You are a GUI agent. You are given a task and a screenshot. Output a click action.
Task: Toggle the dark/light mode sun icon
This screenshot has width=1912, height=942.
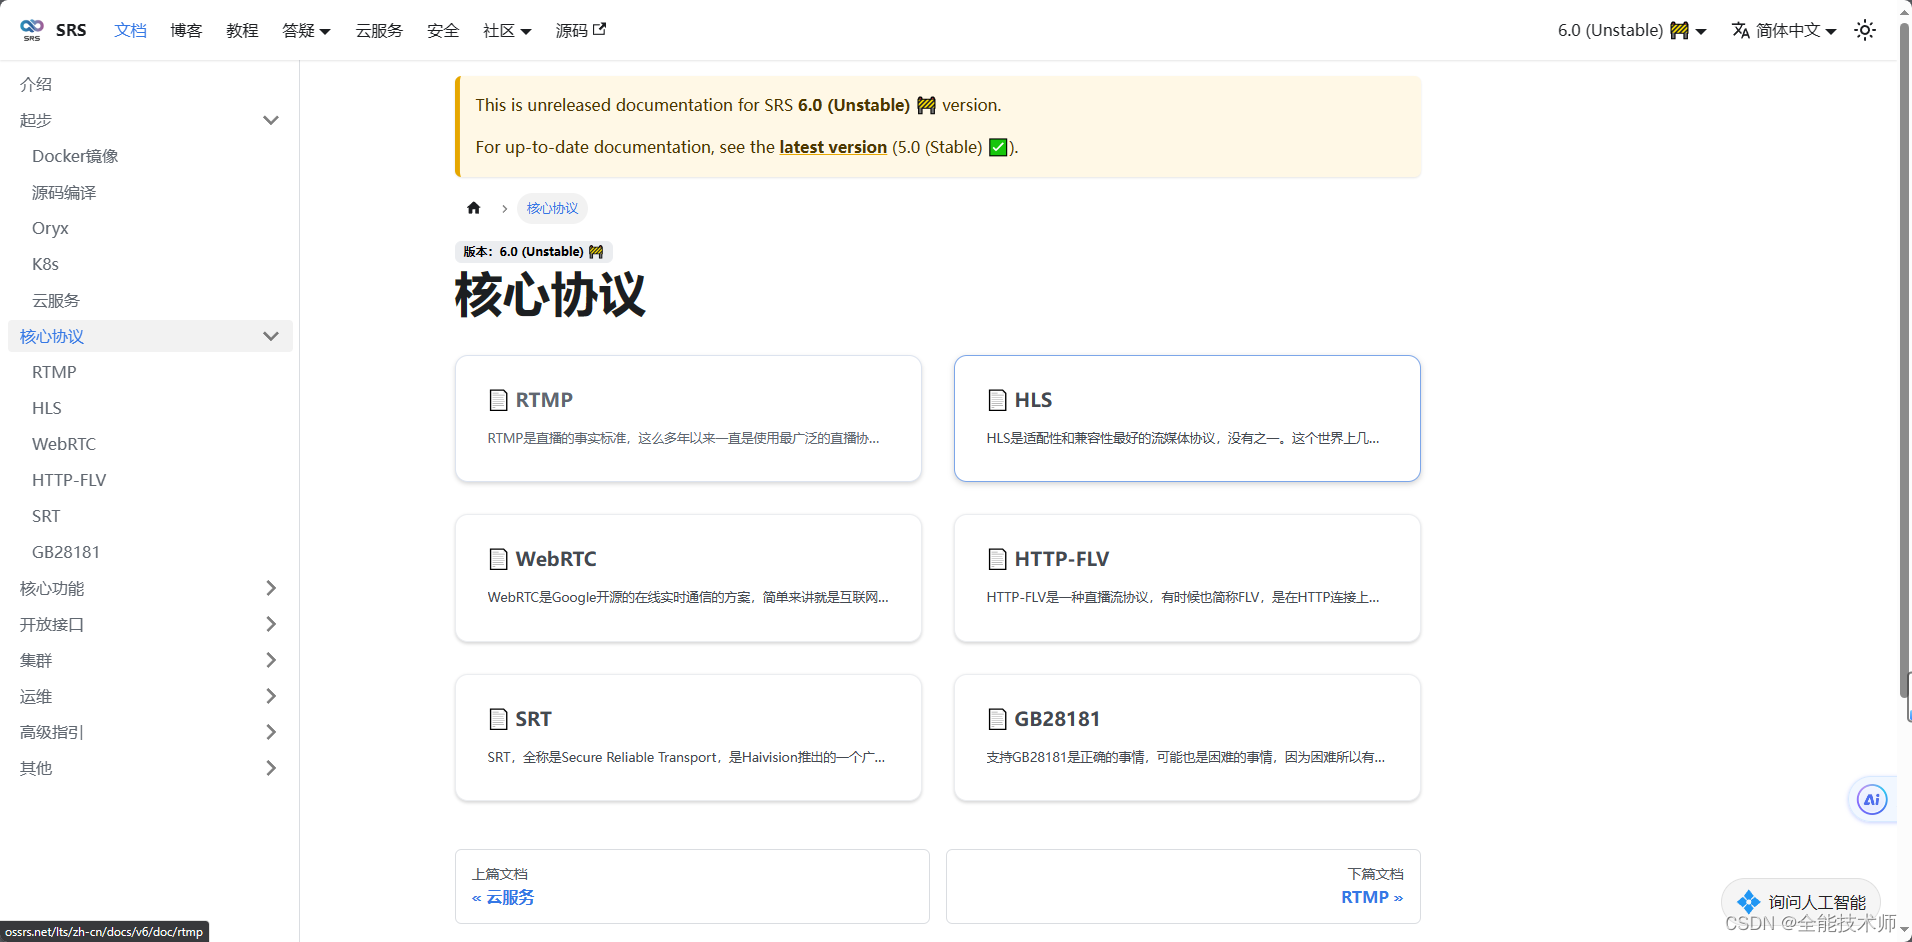(x=1865, y=30)
